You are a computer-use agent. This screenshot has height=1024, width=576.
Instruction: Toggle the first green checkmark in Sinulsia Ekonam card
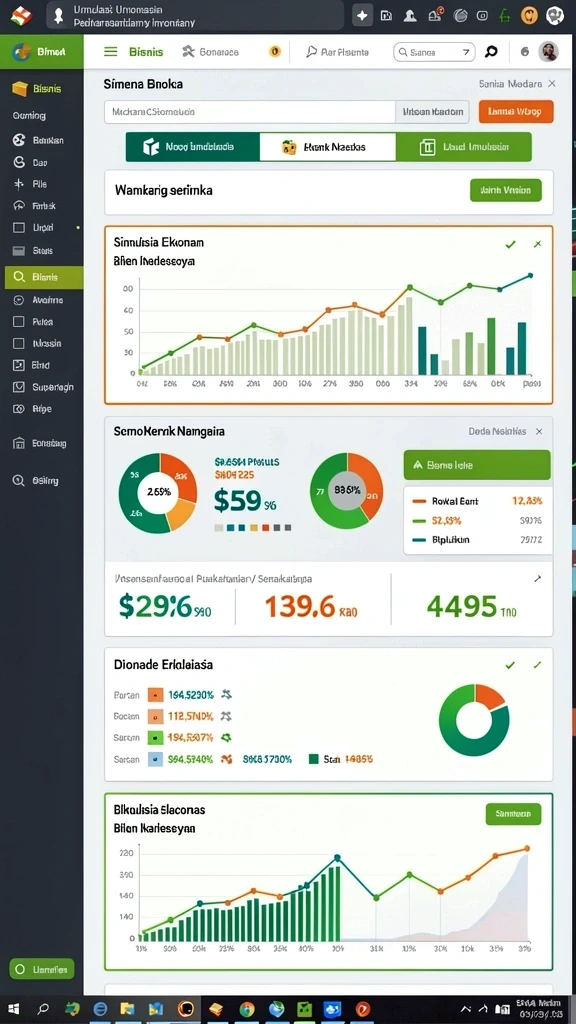[x=511, y=244]
